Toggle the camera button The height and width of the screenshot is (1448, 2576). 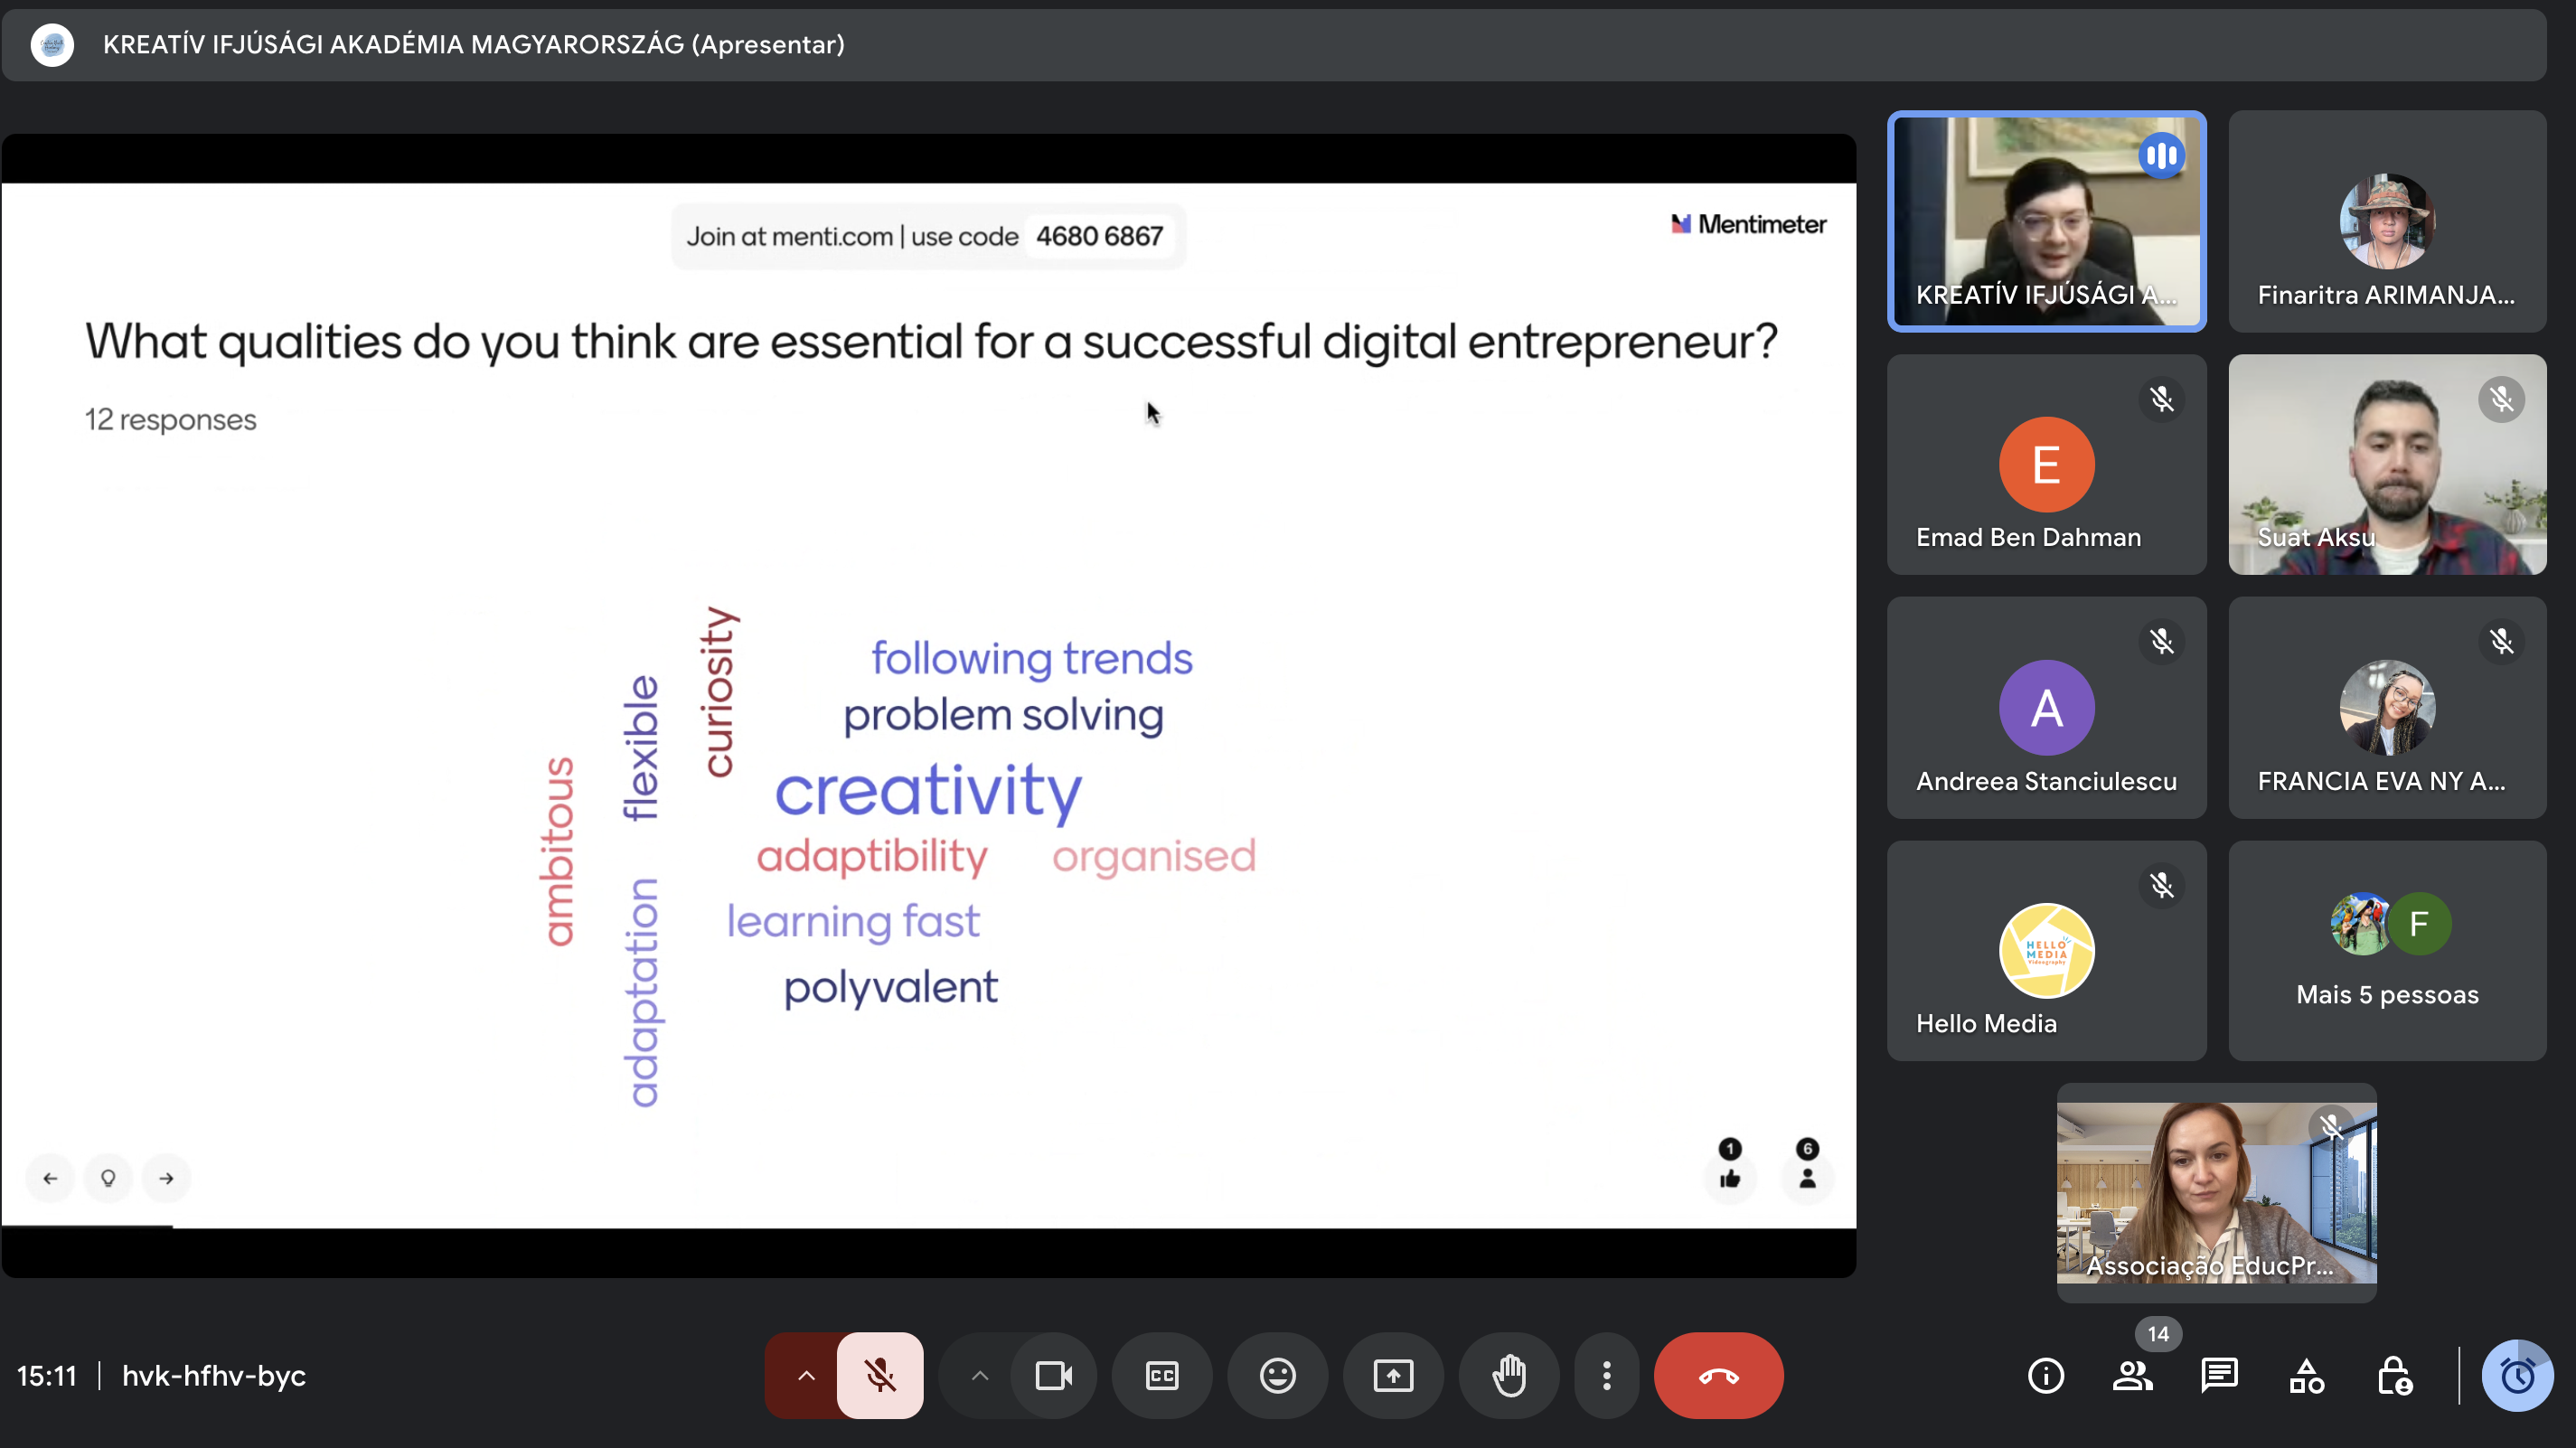1054,1376
